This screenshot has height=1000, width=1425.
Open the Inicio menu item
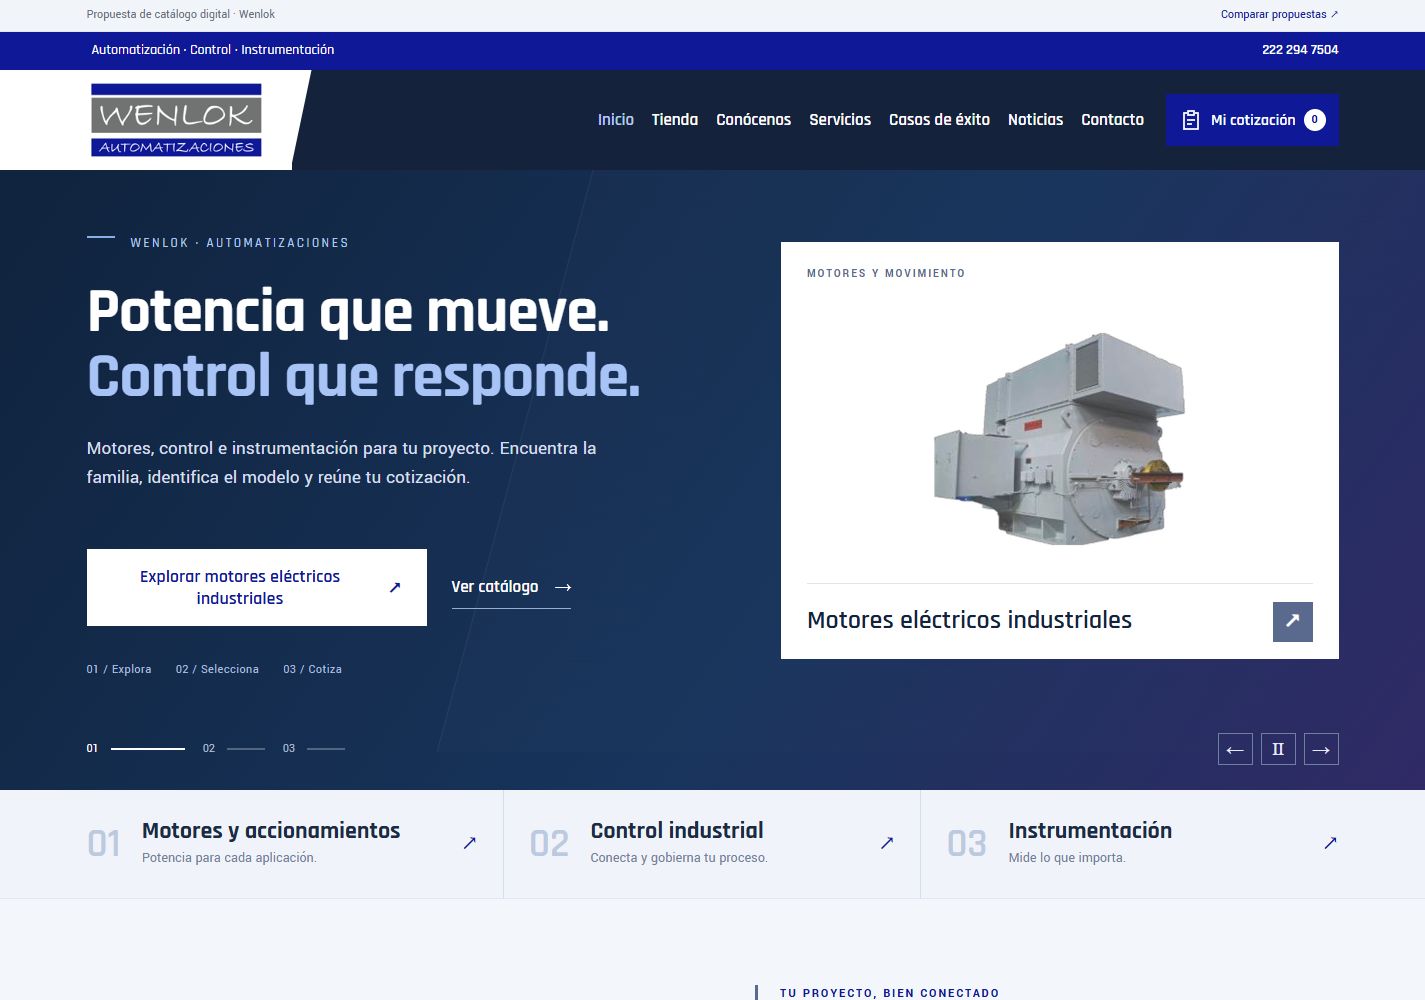(x=616, y=120)
